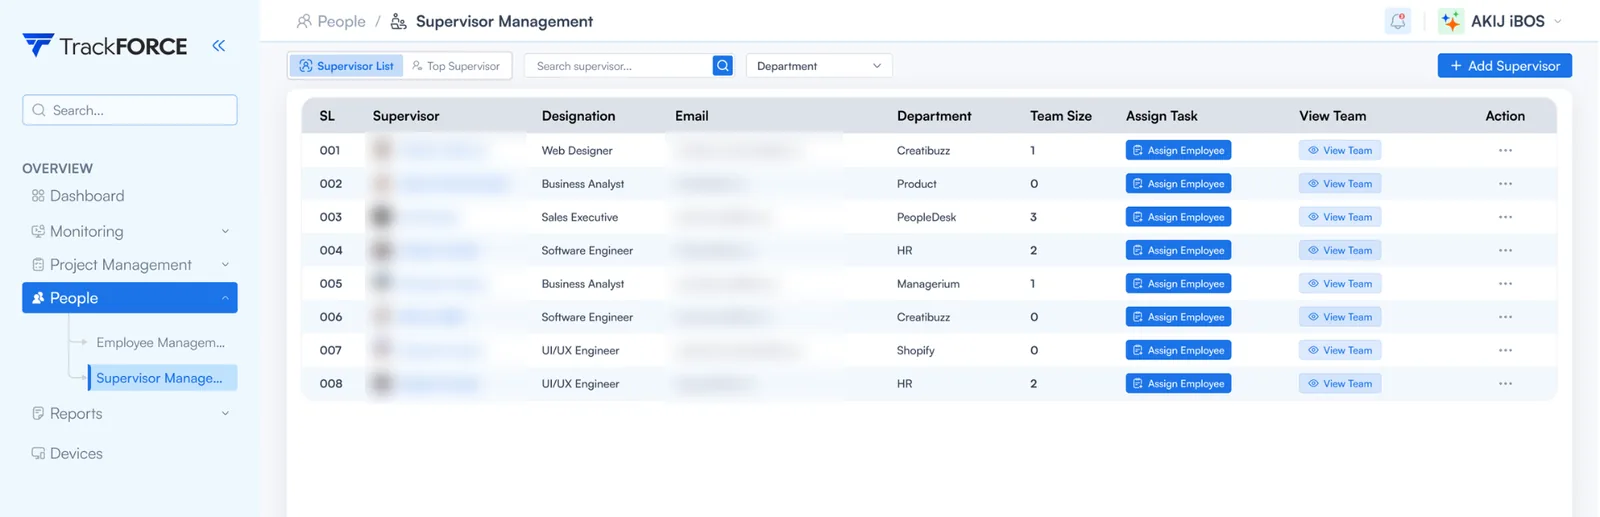Open action menu for row 003
Viewport: 1600px width, 517px height.
(x=1505, y=217)
